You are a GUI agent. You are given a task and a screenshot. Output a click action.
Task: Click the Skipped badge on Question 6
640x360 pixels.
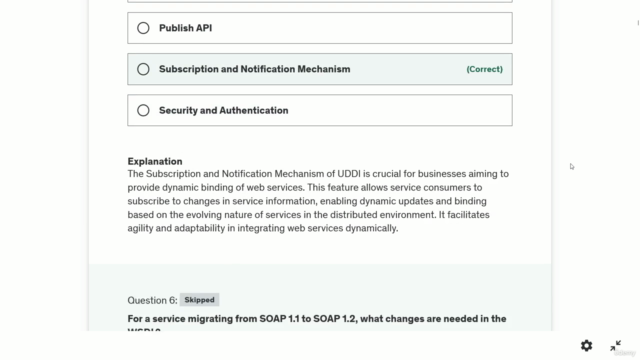coord(199,300)
